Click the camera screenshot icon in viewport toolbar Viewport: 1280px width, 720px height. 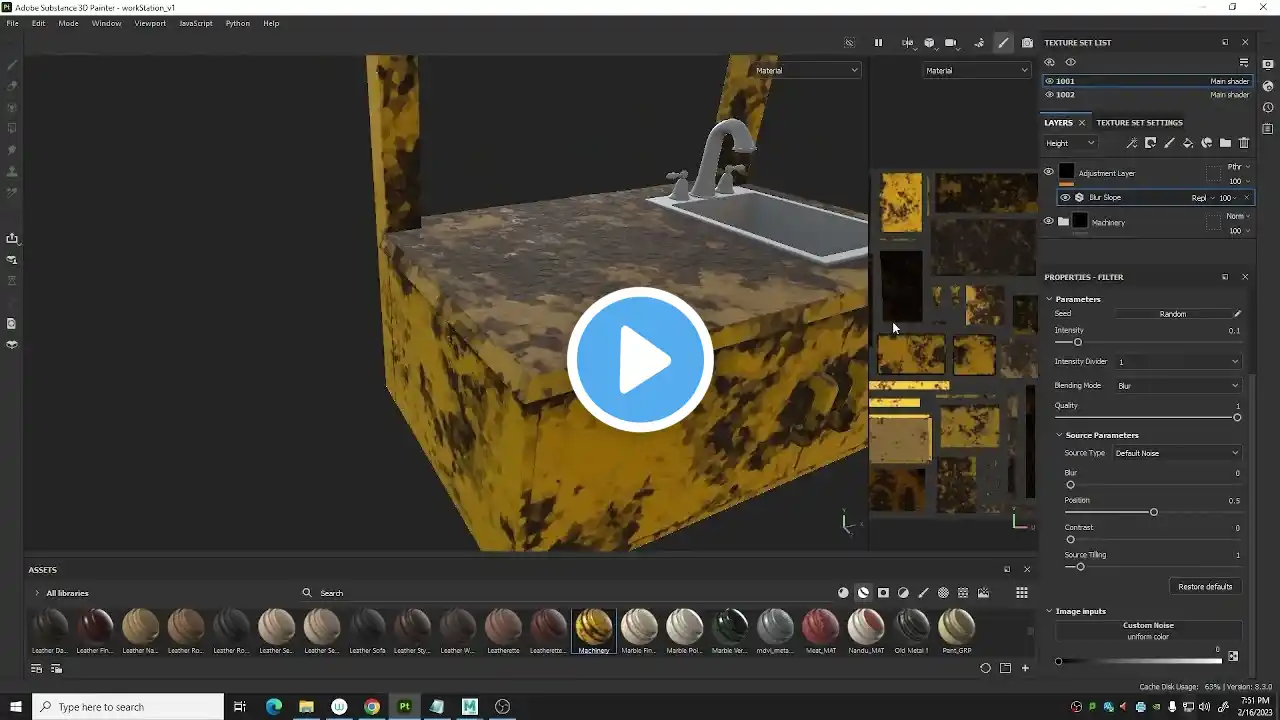pos(1027,43)
